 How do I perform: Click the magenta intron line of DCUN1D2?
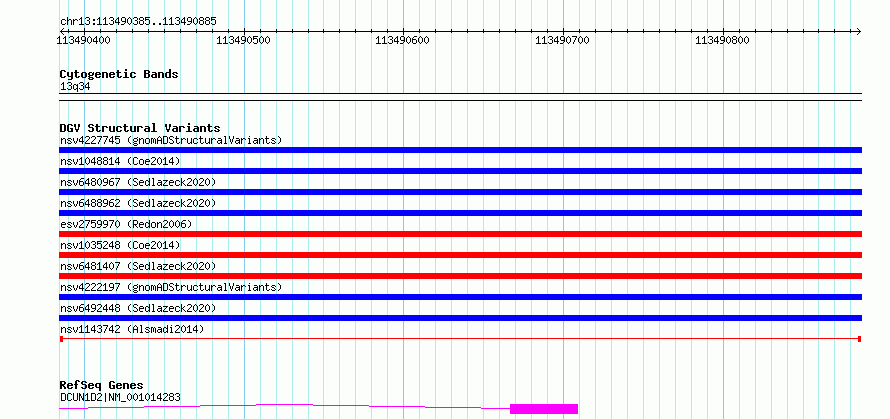pos(284,404)
